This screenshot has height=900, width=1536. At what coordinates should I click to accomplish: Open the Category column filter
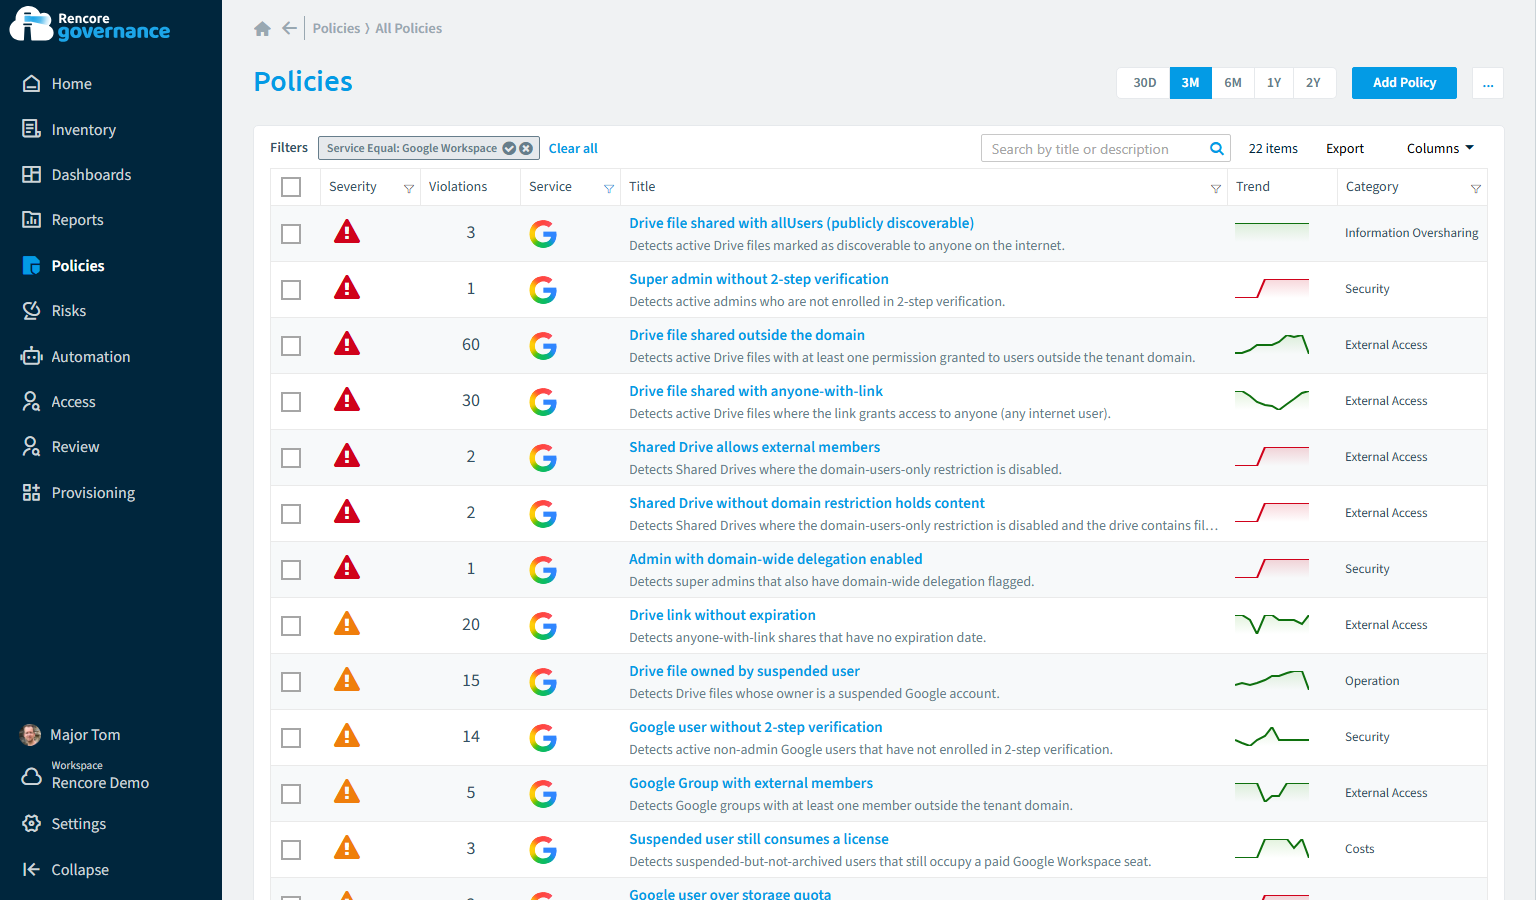click(1475, 188)
